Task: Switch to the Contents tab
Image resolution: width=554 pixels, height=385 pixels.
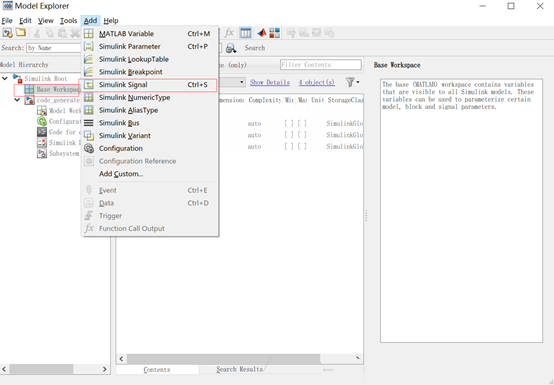Action: pos(157,369)
